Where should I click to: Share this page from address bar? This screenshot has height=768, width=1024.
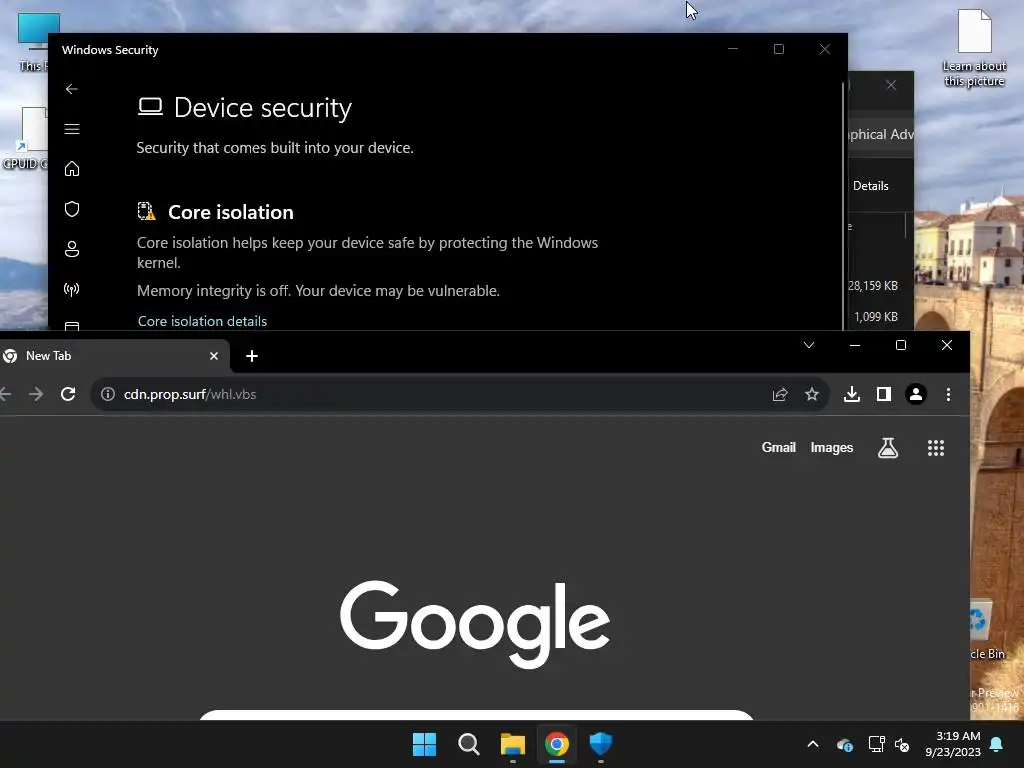tap(780, 394)
